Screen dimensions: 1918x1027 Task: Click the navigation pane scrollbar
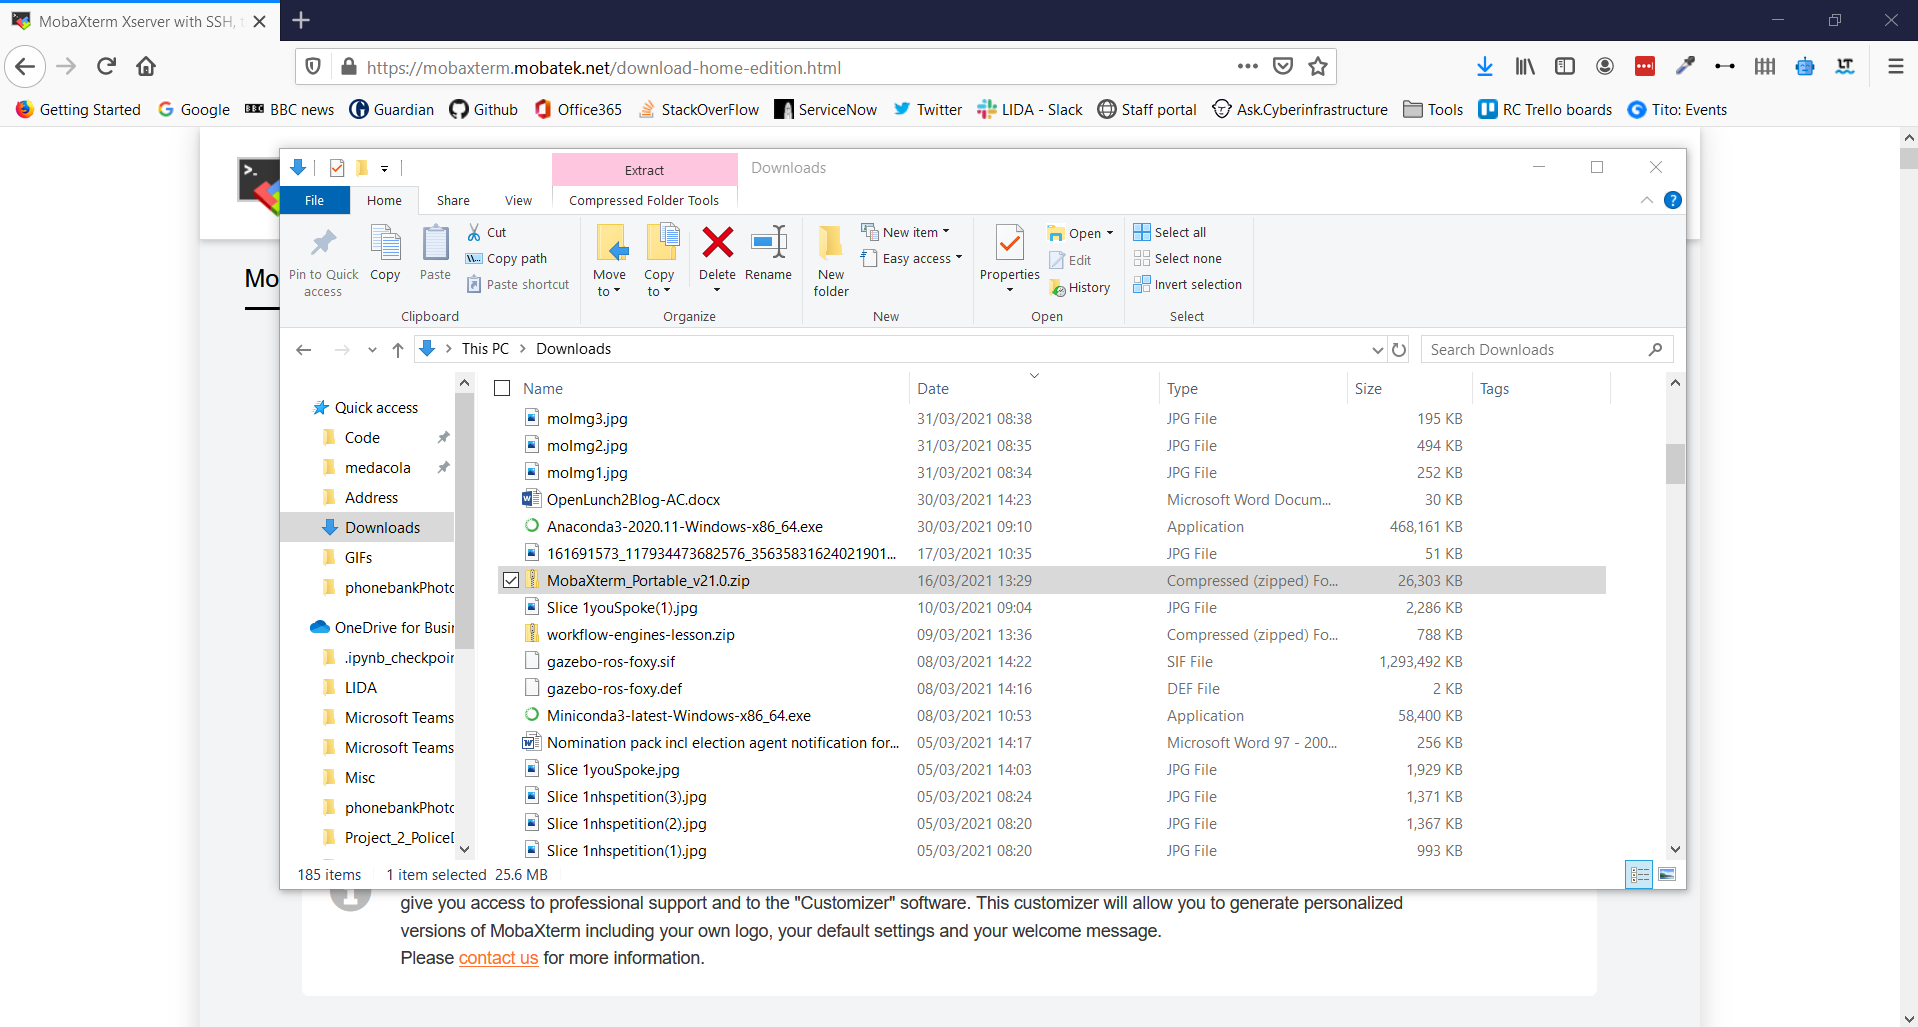(x=464, y=520)
